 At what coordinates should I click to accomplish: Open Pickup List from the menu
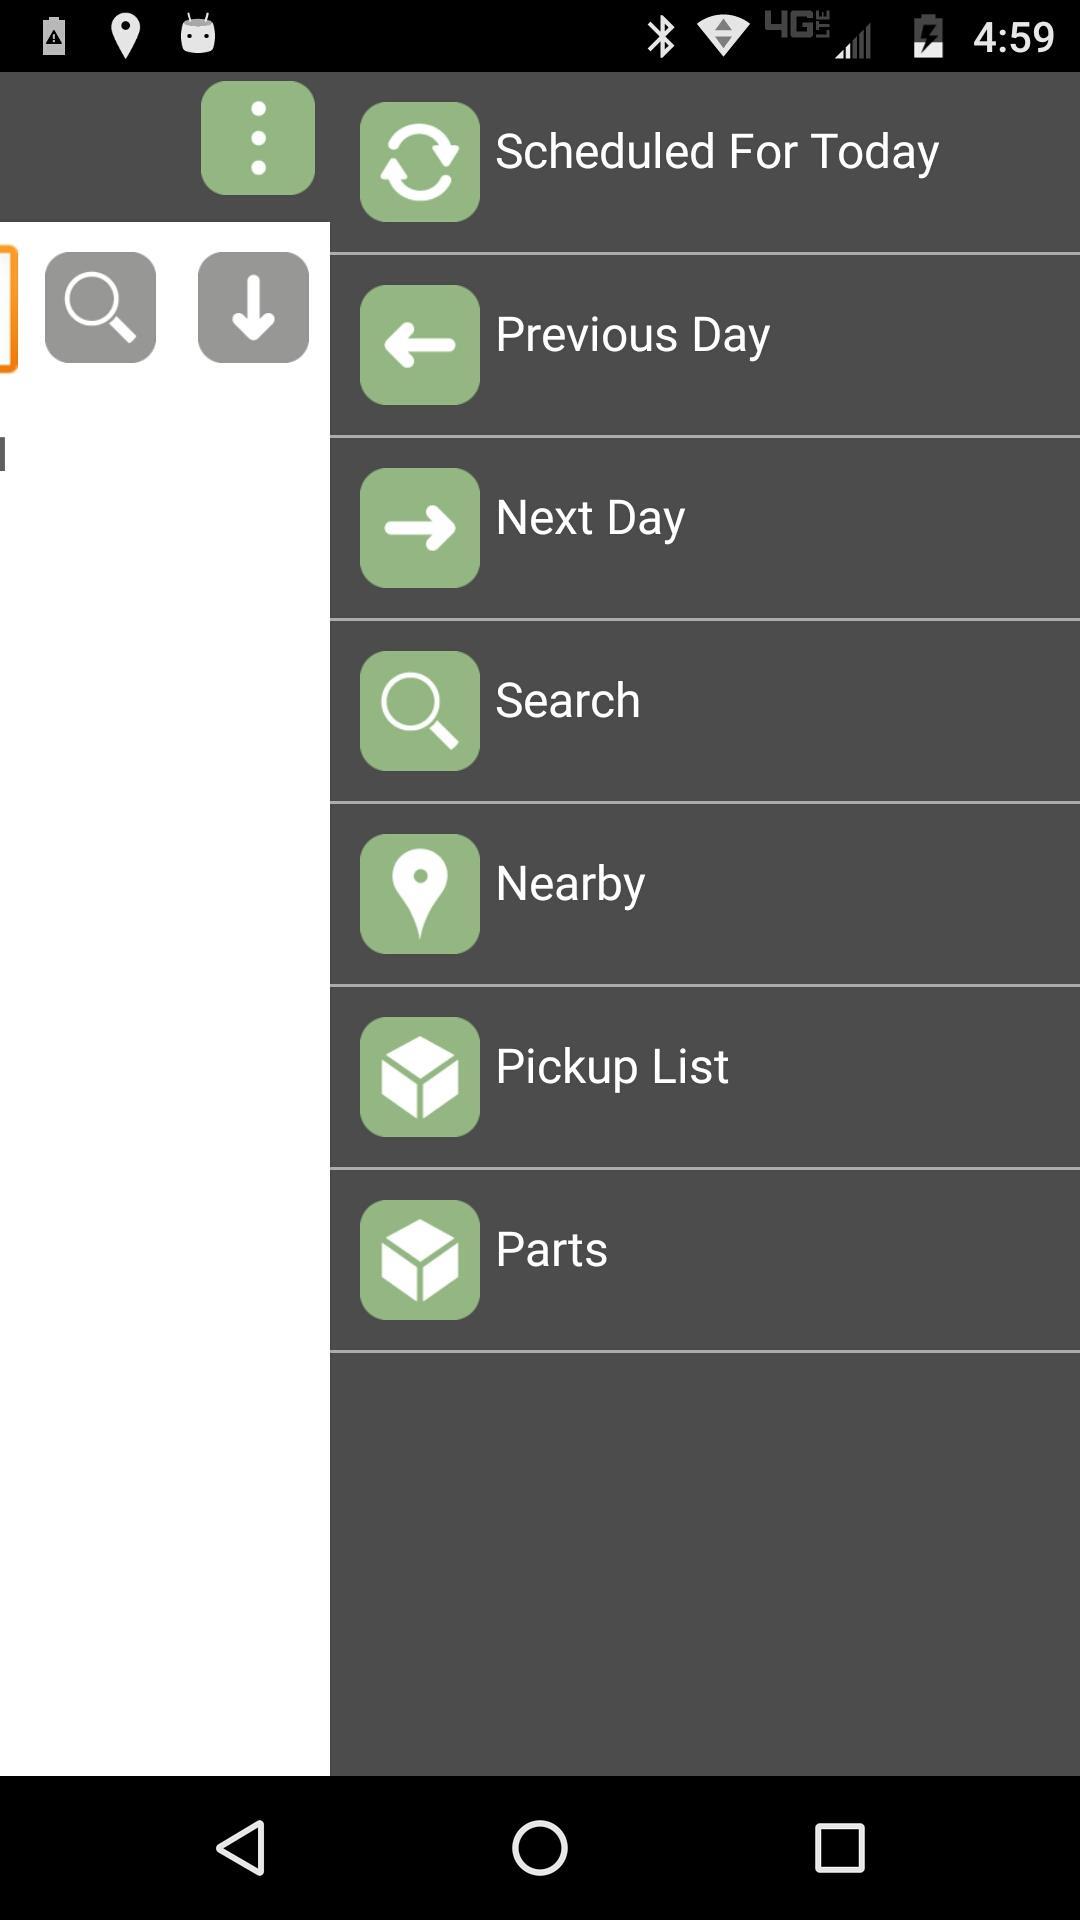pos(705,1077)
